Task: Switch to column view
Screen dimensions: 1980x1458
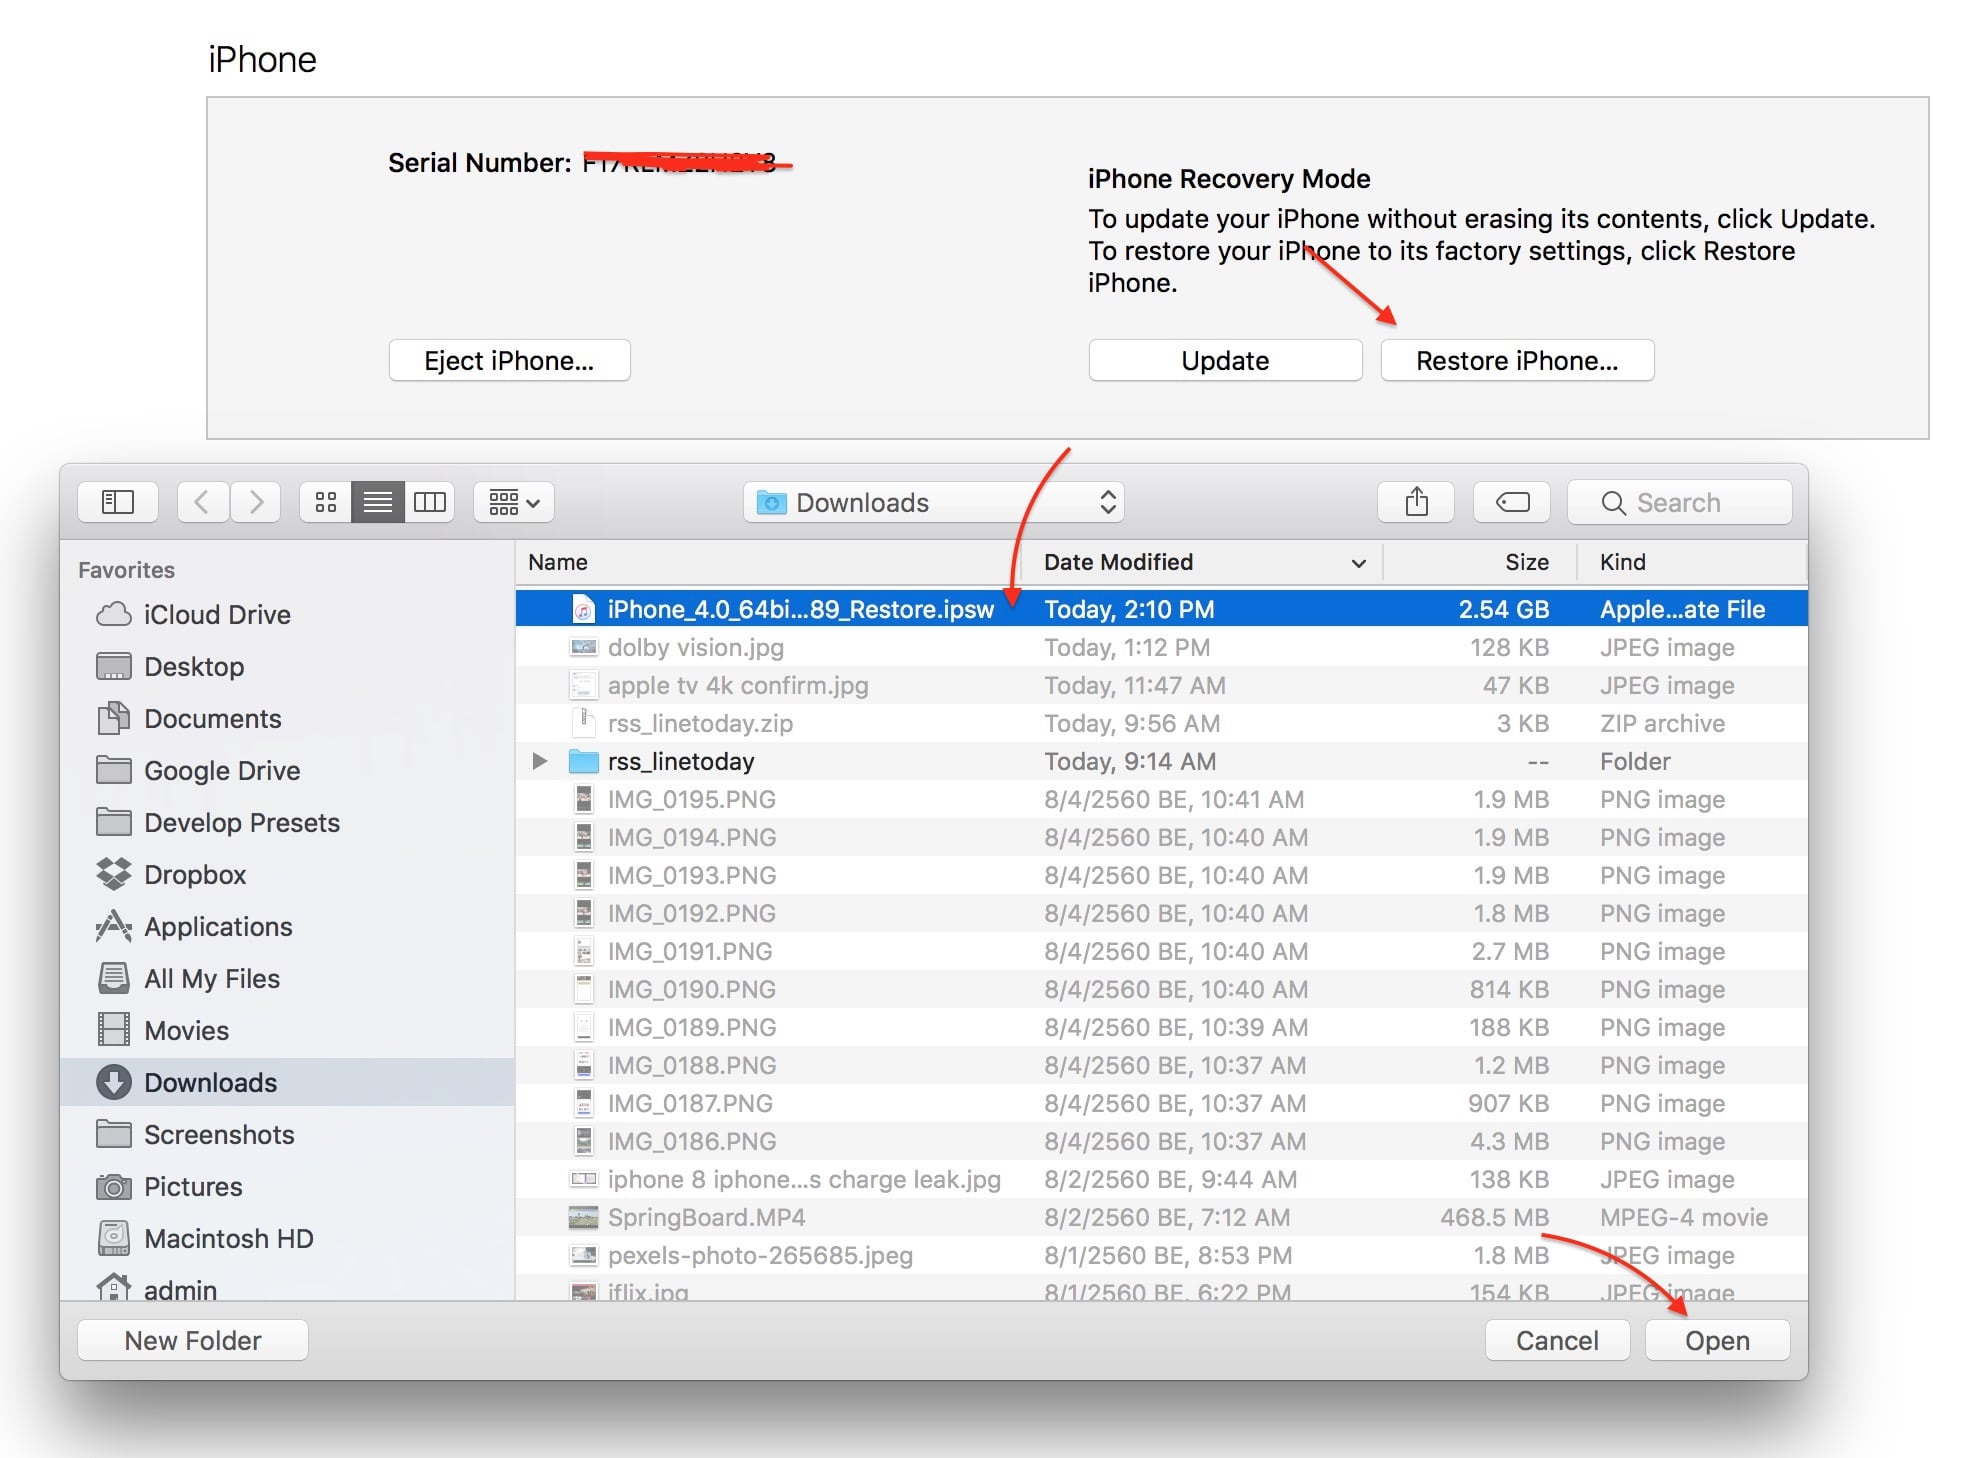Action: pos(429,501)
